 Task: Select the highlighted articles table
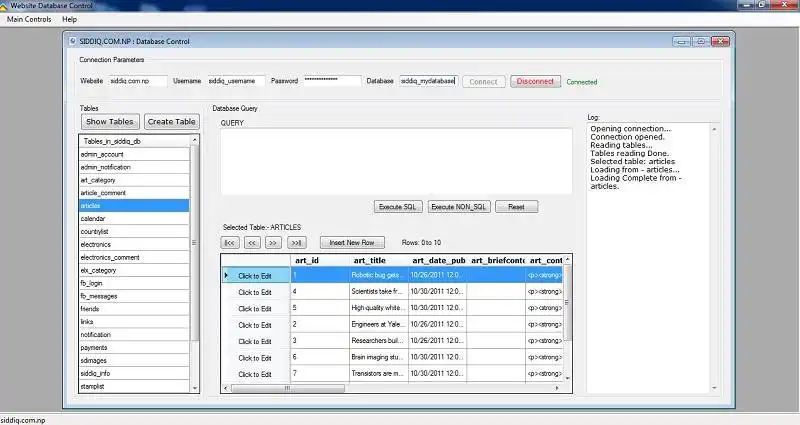tap(134, 206)
